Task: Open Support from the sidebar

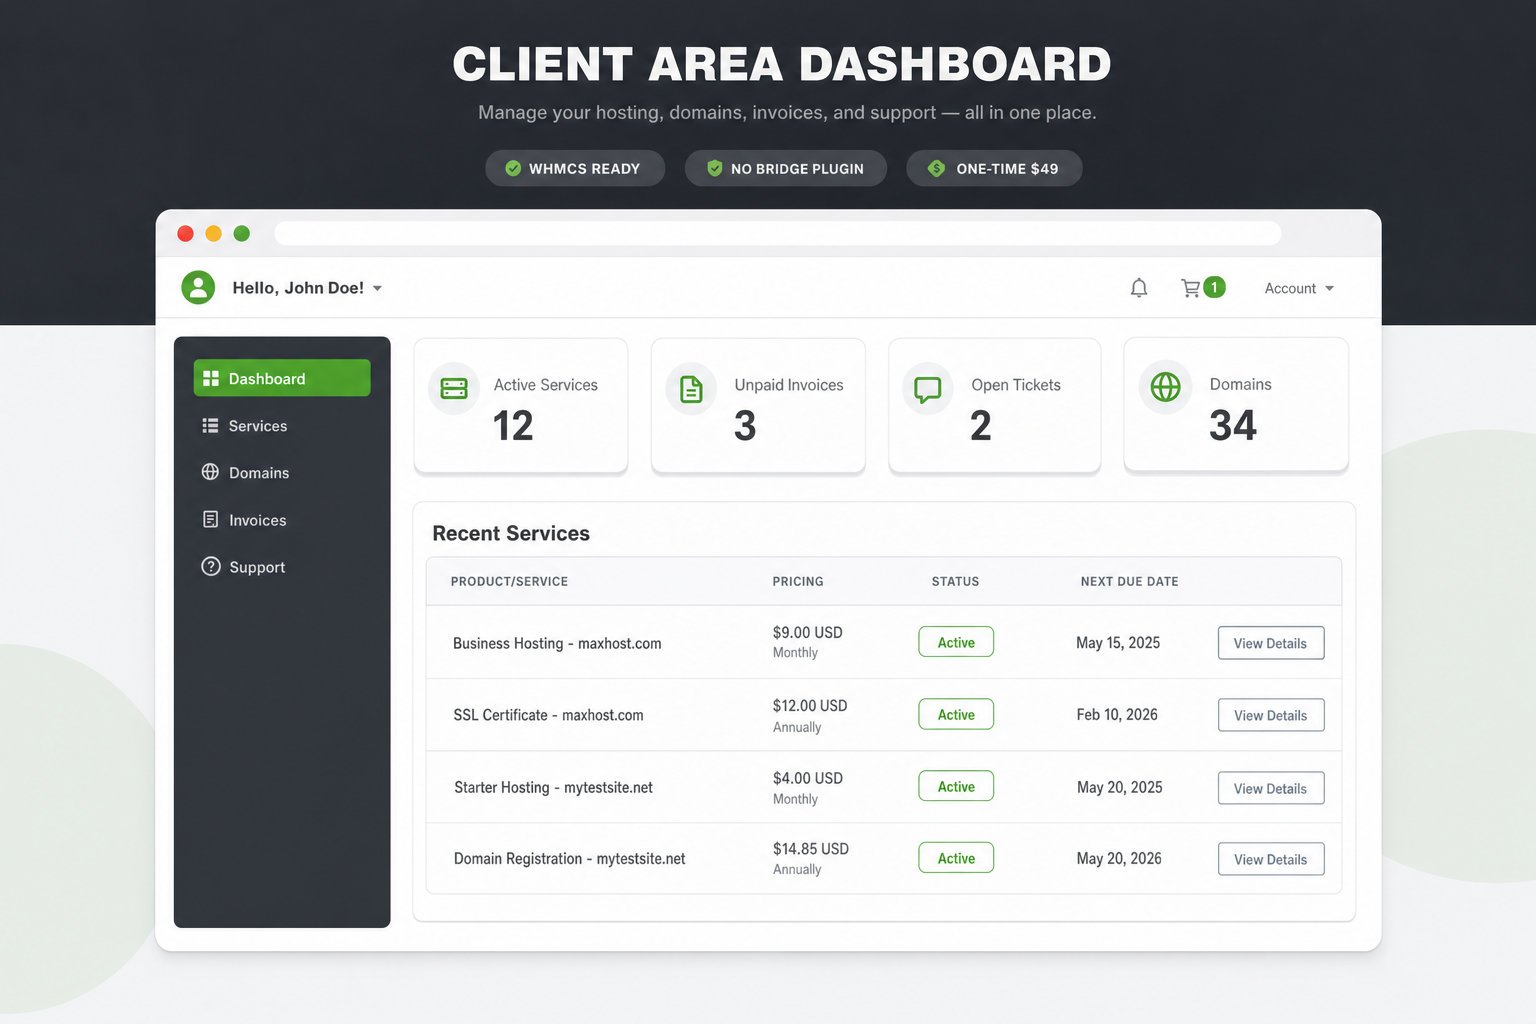Action: pos(282,567)
